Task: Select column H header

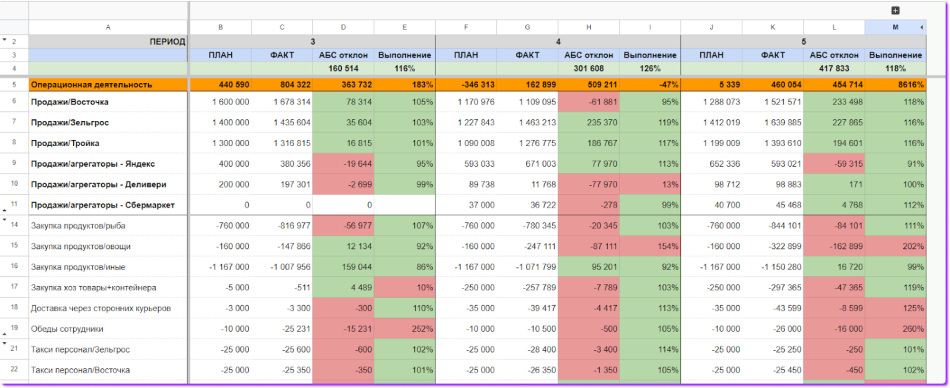Action: point(589,28)
